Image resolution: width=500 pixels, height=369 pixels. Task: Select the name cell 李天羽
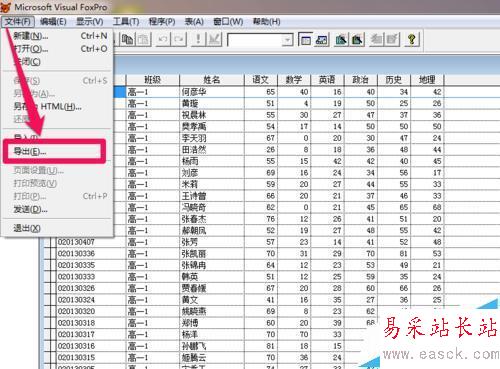(x=212, y=138)
